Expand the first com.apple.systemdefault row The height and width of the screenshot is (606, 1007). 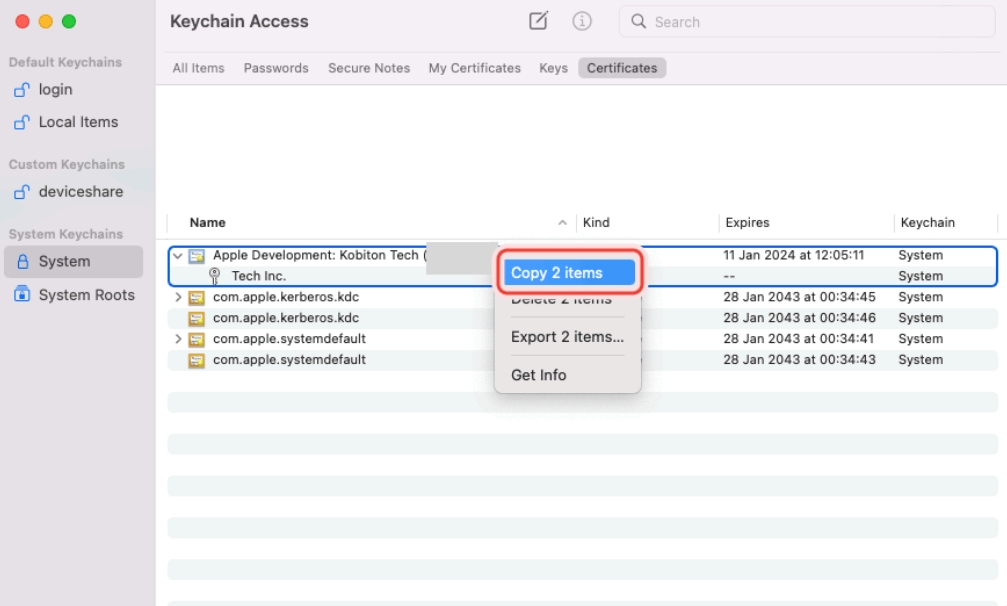178,339
